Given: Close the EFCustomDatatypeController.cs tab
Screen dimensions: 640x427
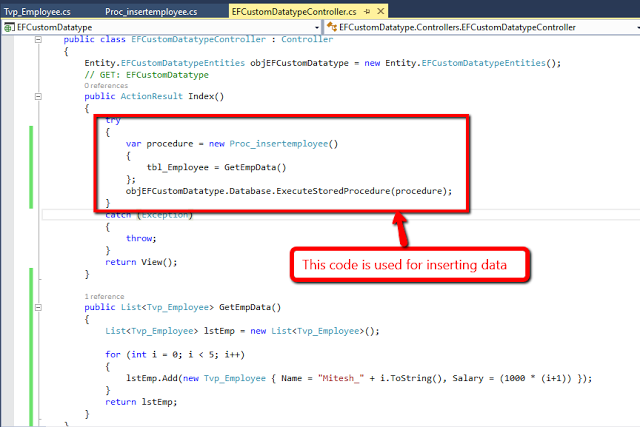Looking at the screenshot, I should point(381,11).
